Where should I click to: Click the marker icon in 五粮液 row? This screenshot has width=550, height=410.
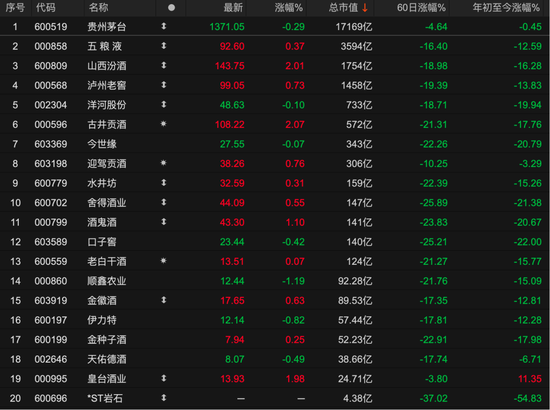[163, 46]
